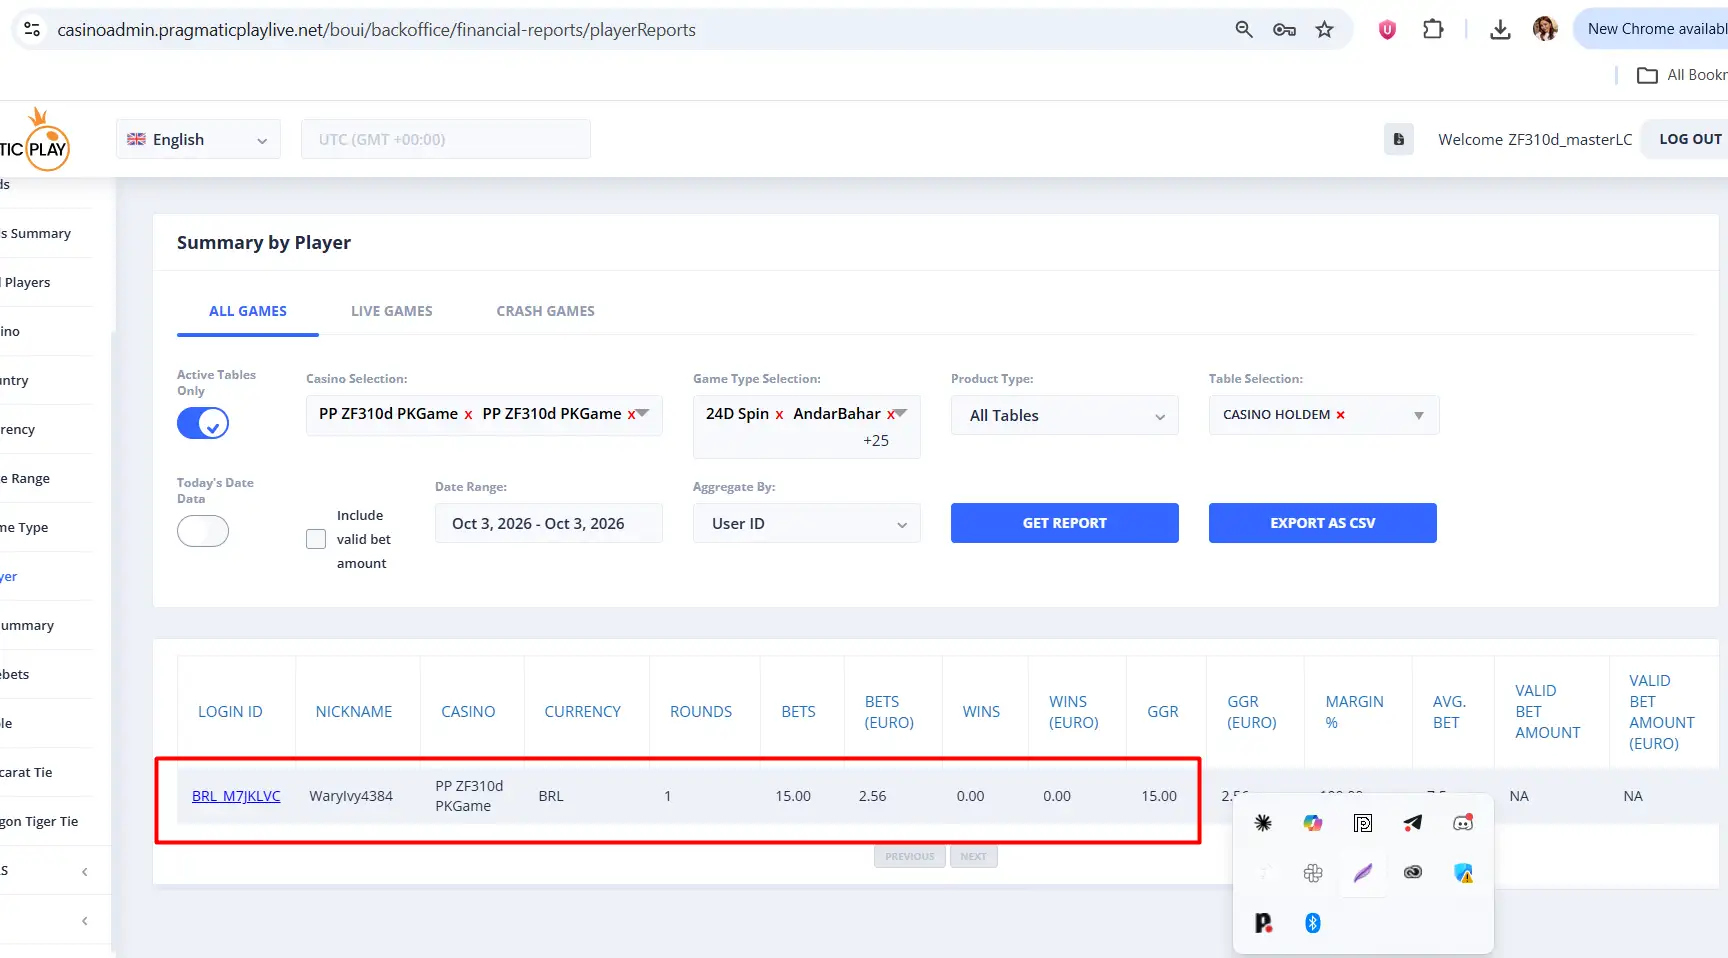Screen dimensions: 1728x958
Task: Click the LOG OUT button
Action: [1690, 139]
